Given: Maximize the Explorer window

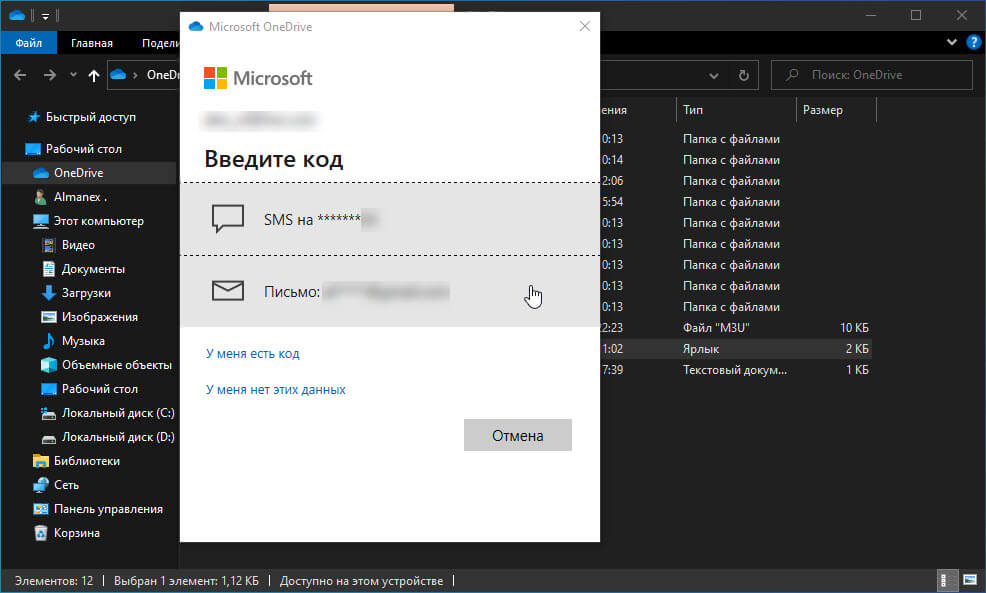Looking at the screenshot, I should click(916, 16).
